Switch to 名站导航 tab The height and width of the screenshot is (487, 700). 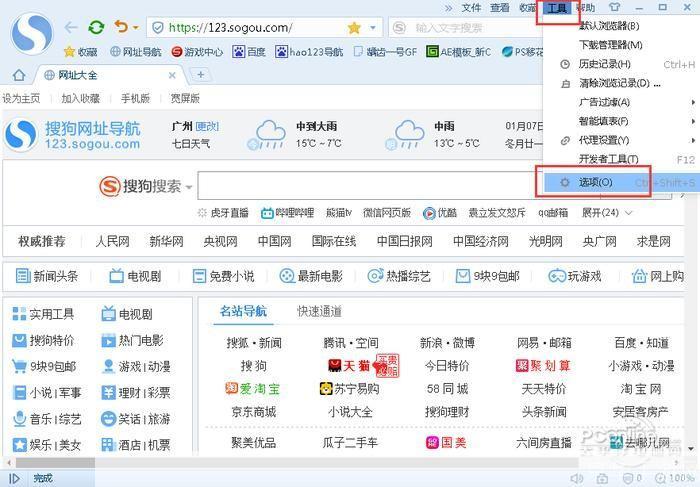[x=243, y=311]
